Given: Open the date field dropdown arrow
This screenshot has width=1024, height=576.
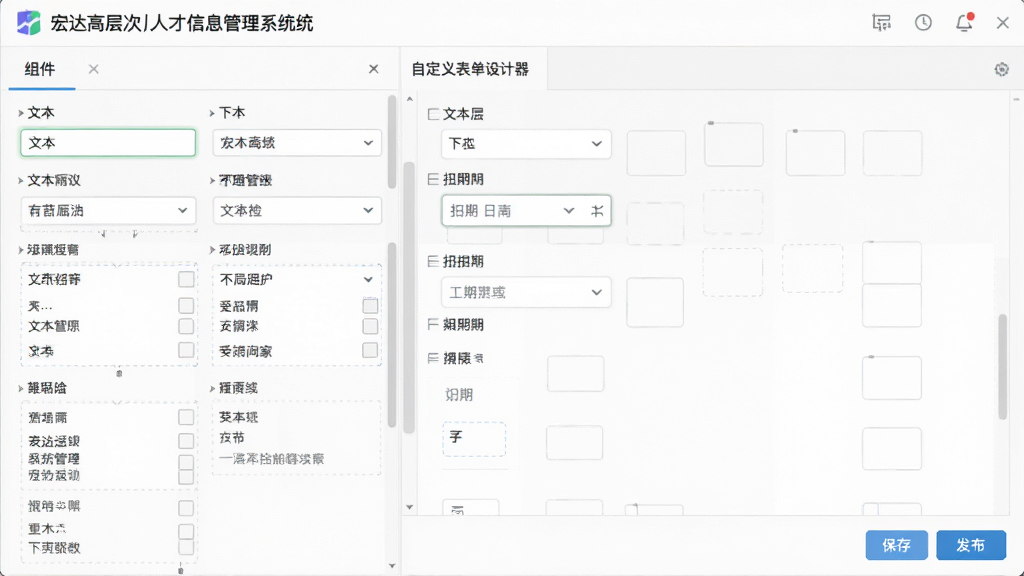Looking at the screenshot, I should click(569, 211).
